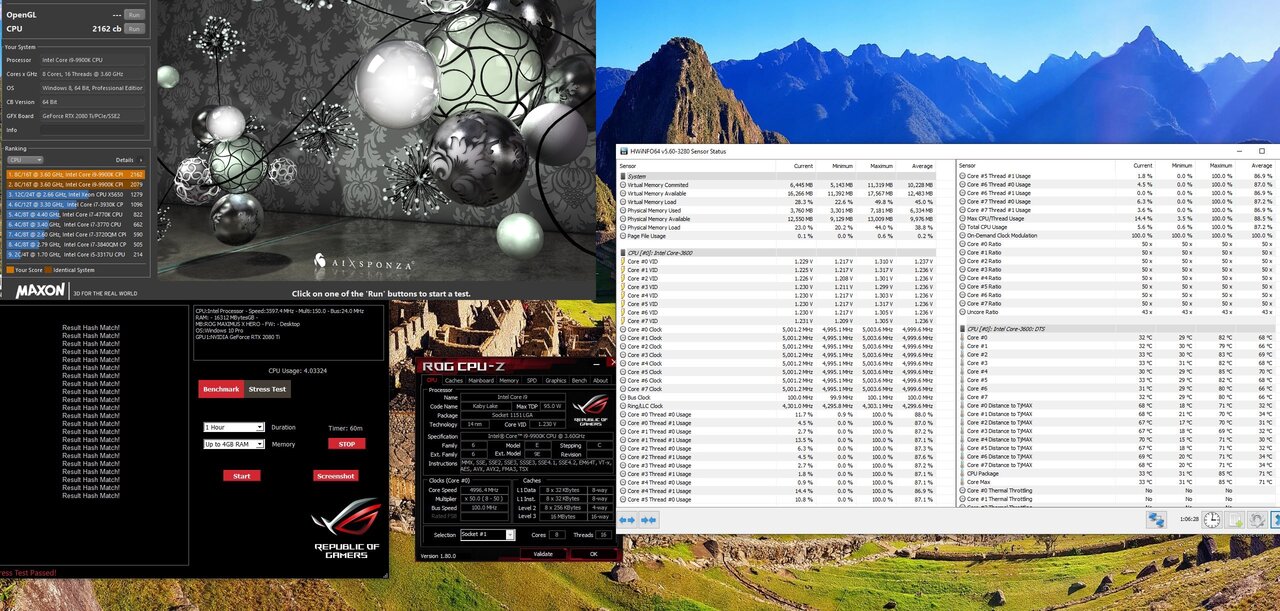Run the OpenGL test in Cinebench

134,15
